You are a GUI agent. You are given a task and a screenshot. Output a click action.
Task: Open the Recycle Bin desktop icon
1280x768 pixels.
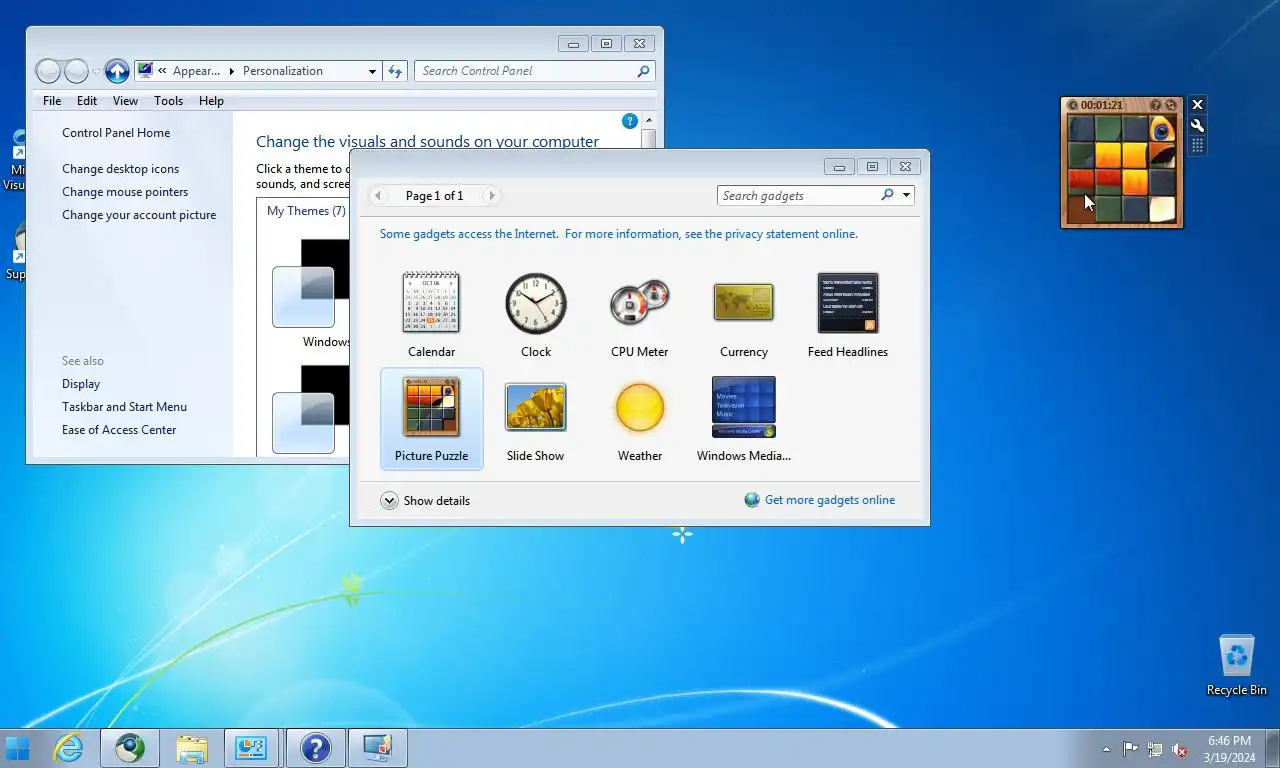(1237, 665)
